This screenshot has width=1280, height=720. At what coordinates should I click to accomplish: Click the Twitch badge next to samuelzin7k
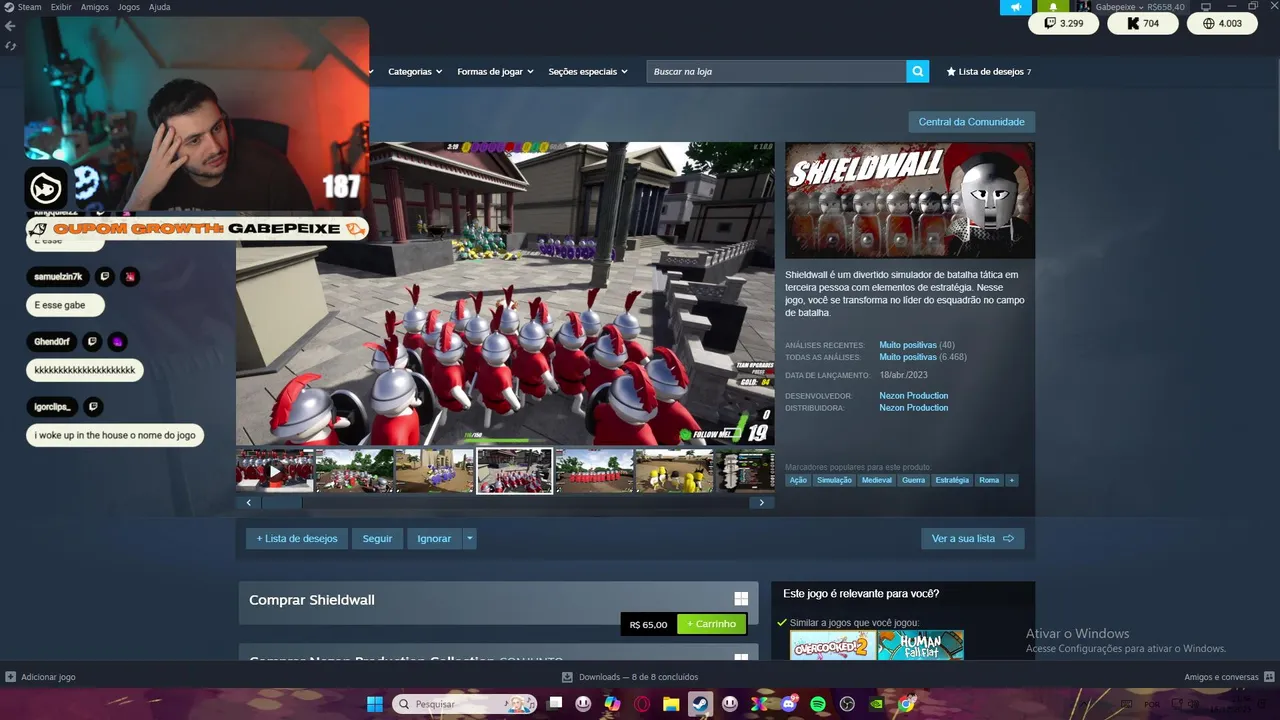coord(105,277)
